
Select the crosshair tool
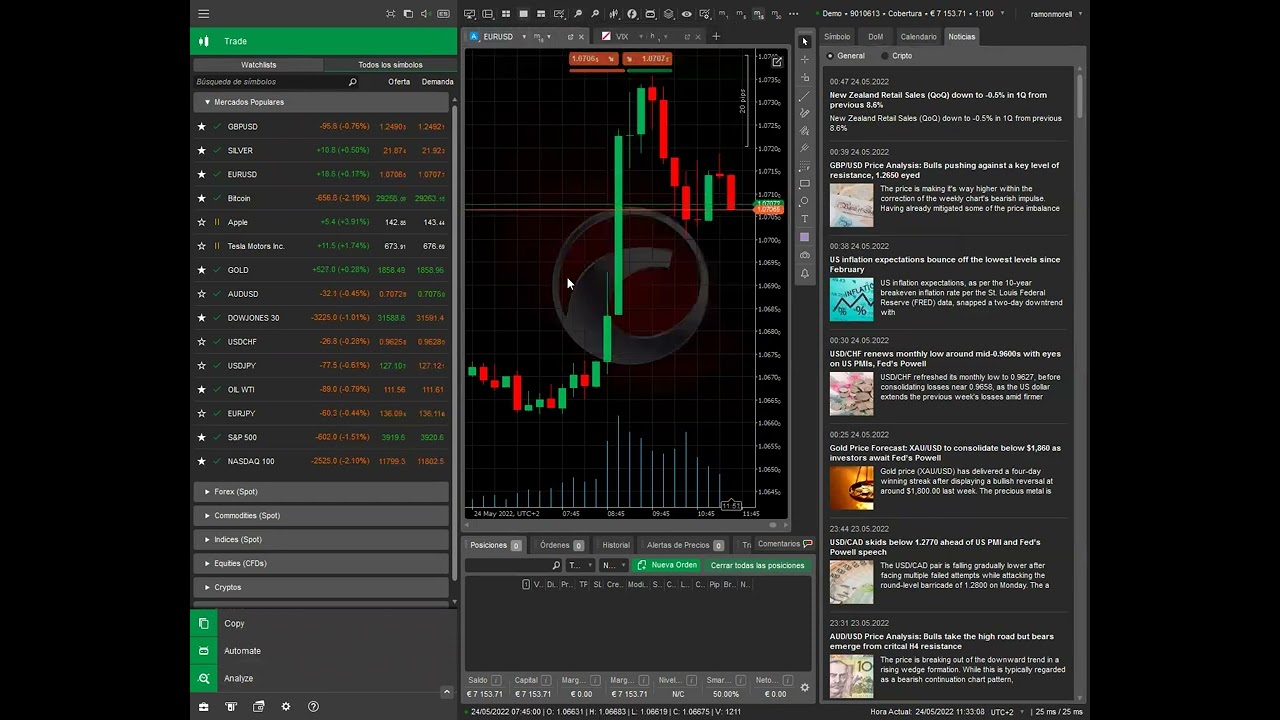tap(805, 59)
